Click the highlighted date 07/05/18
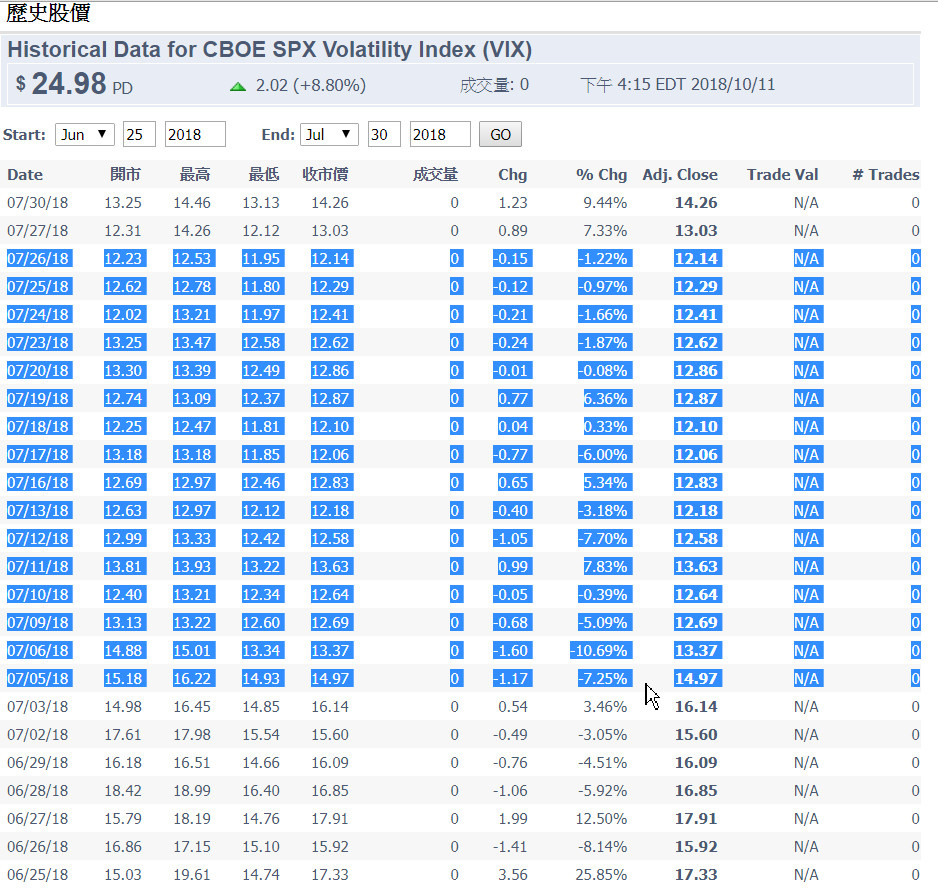Screen dimensions: 938x892 pyautogui.click(x=39, y=678)
